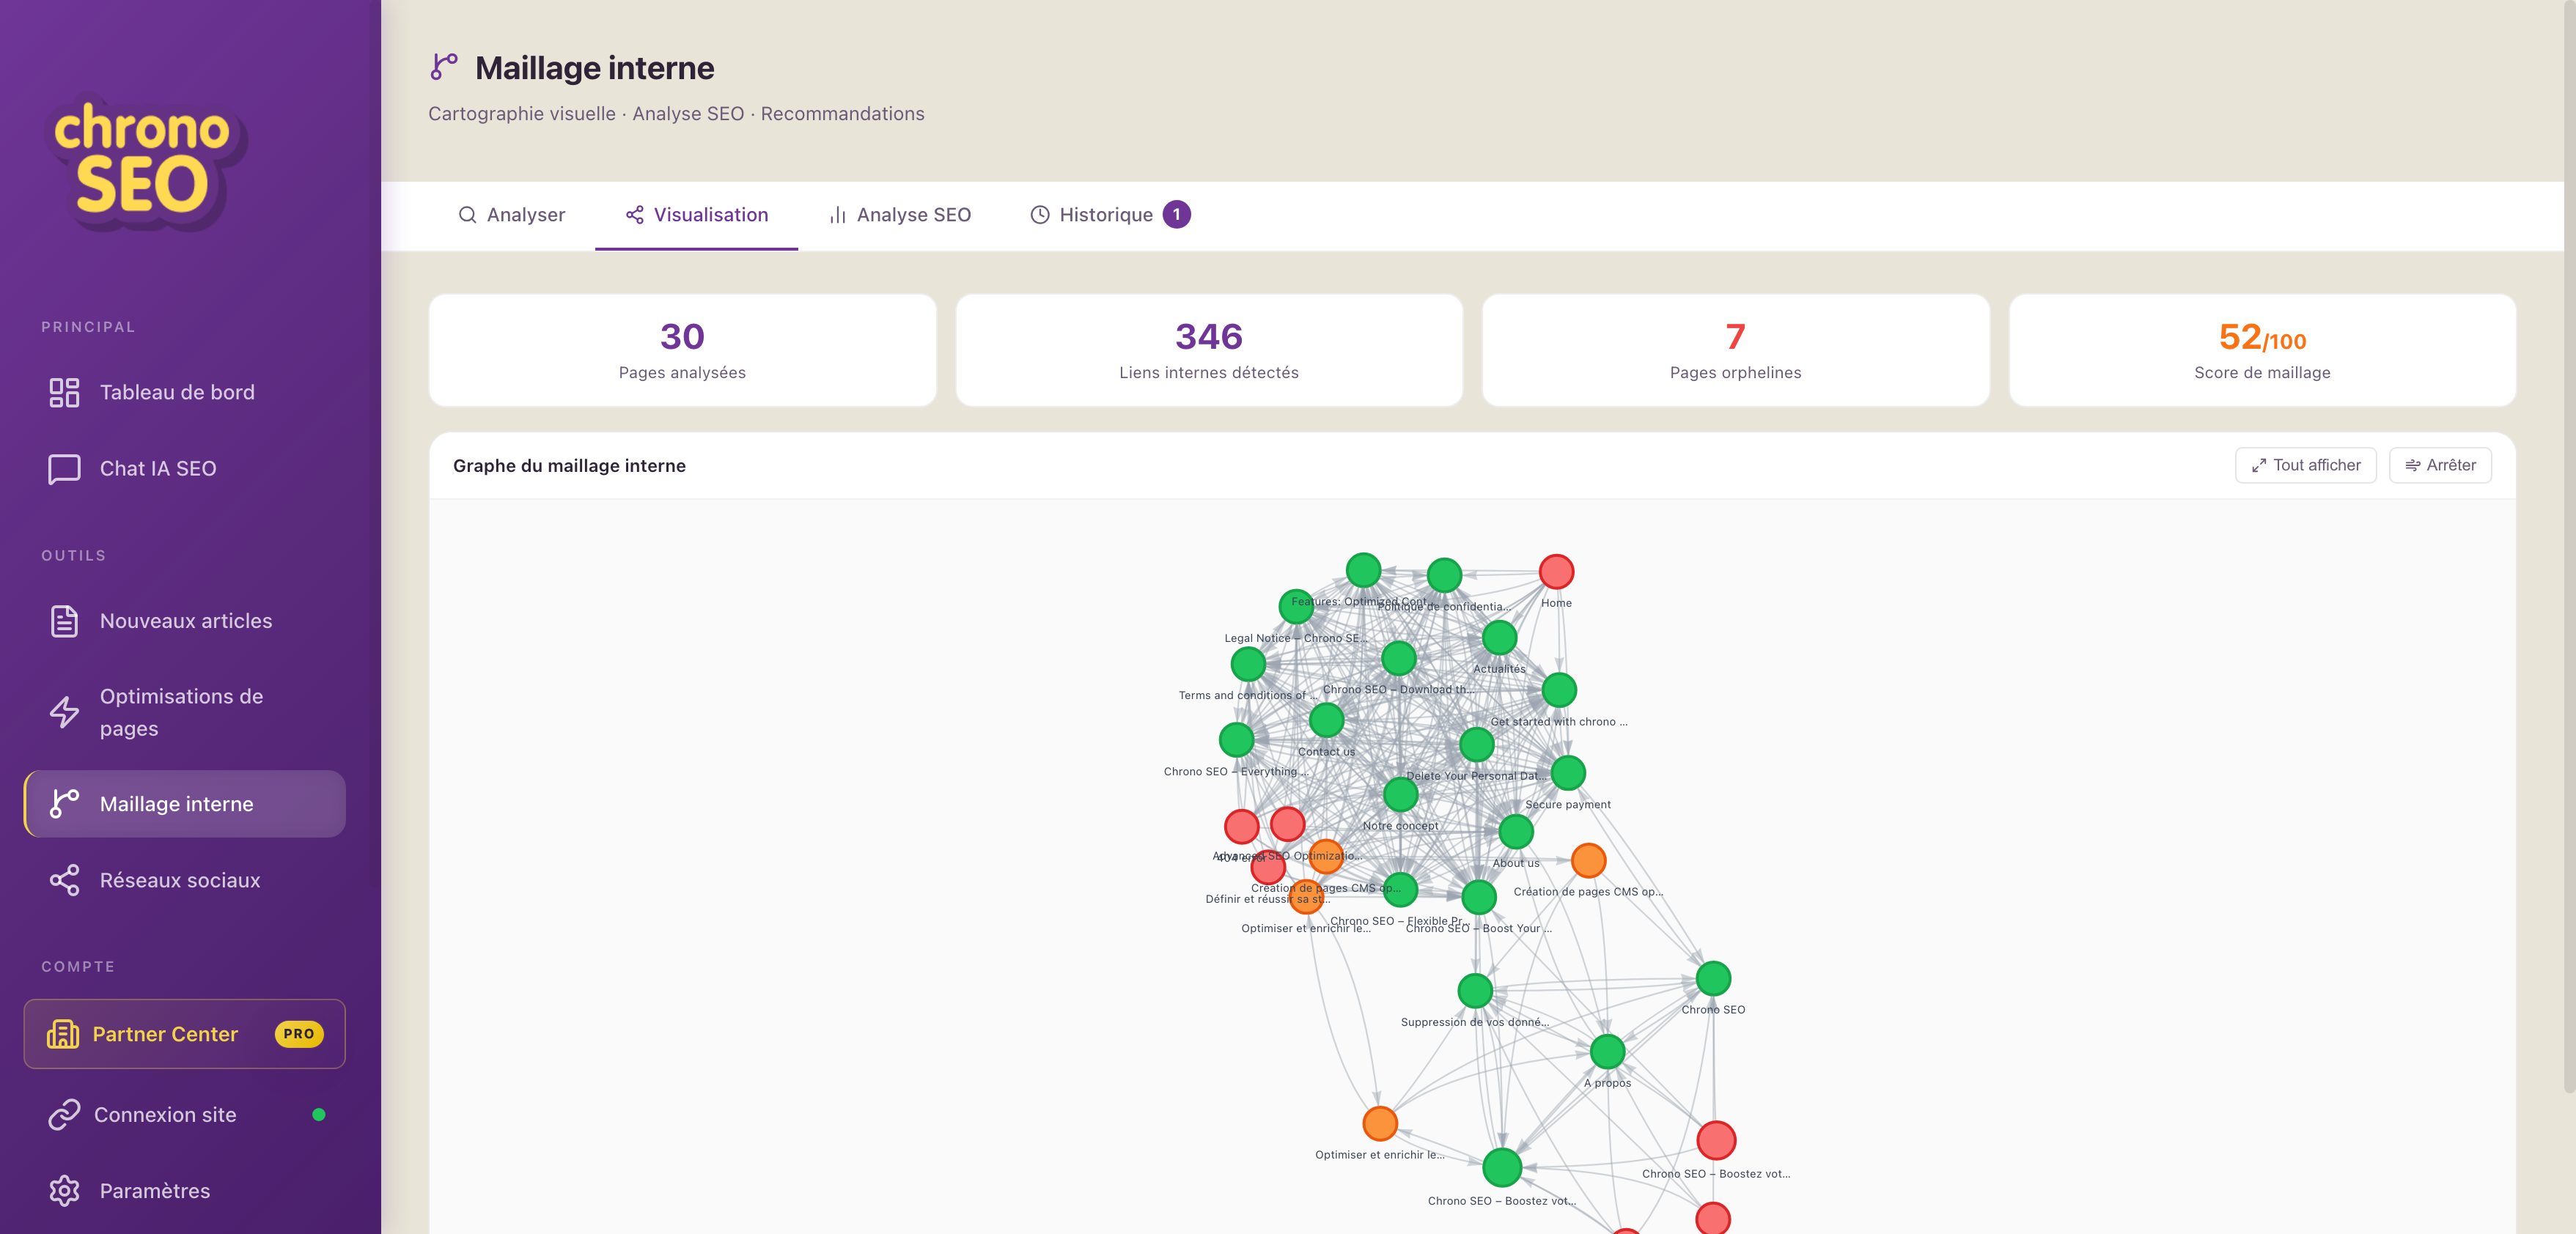Viewport: 2576px width, 1234px height.
Task: Click the Connexion site link icon
Action: coord(64,1115)
